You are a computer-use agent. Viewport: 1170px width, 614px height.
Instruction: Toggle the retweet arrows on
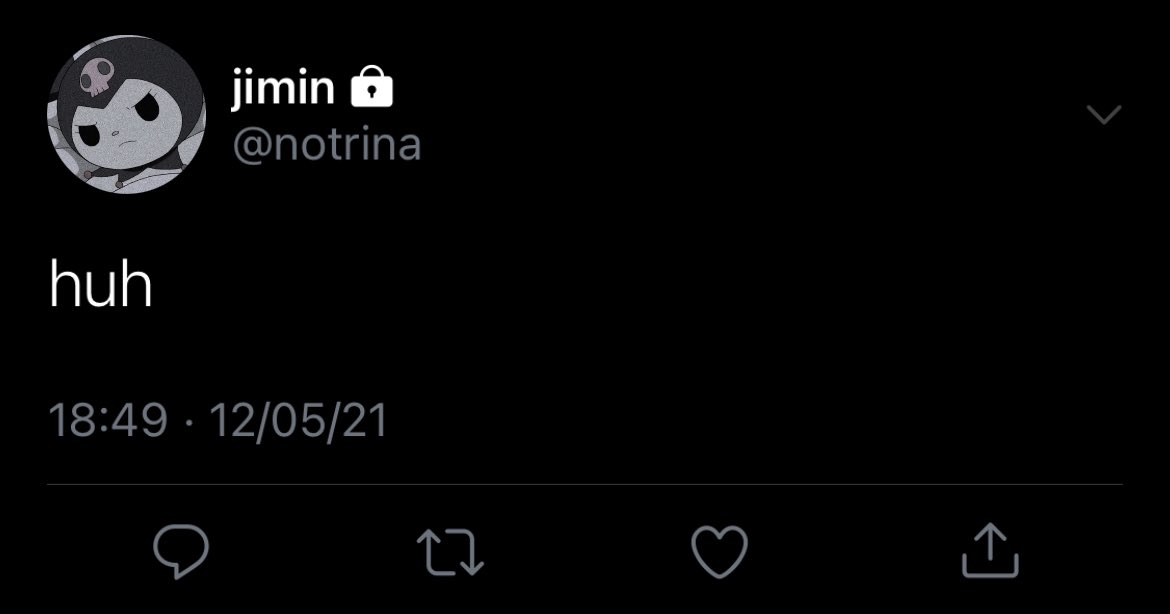click(450, 552)
